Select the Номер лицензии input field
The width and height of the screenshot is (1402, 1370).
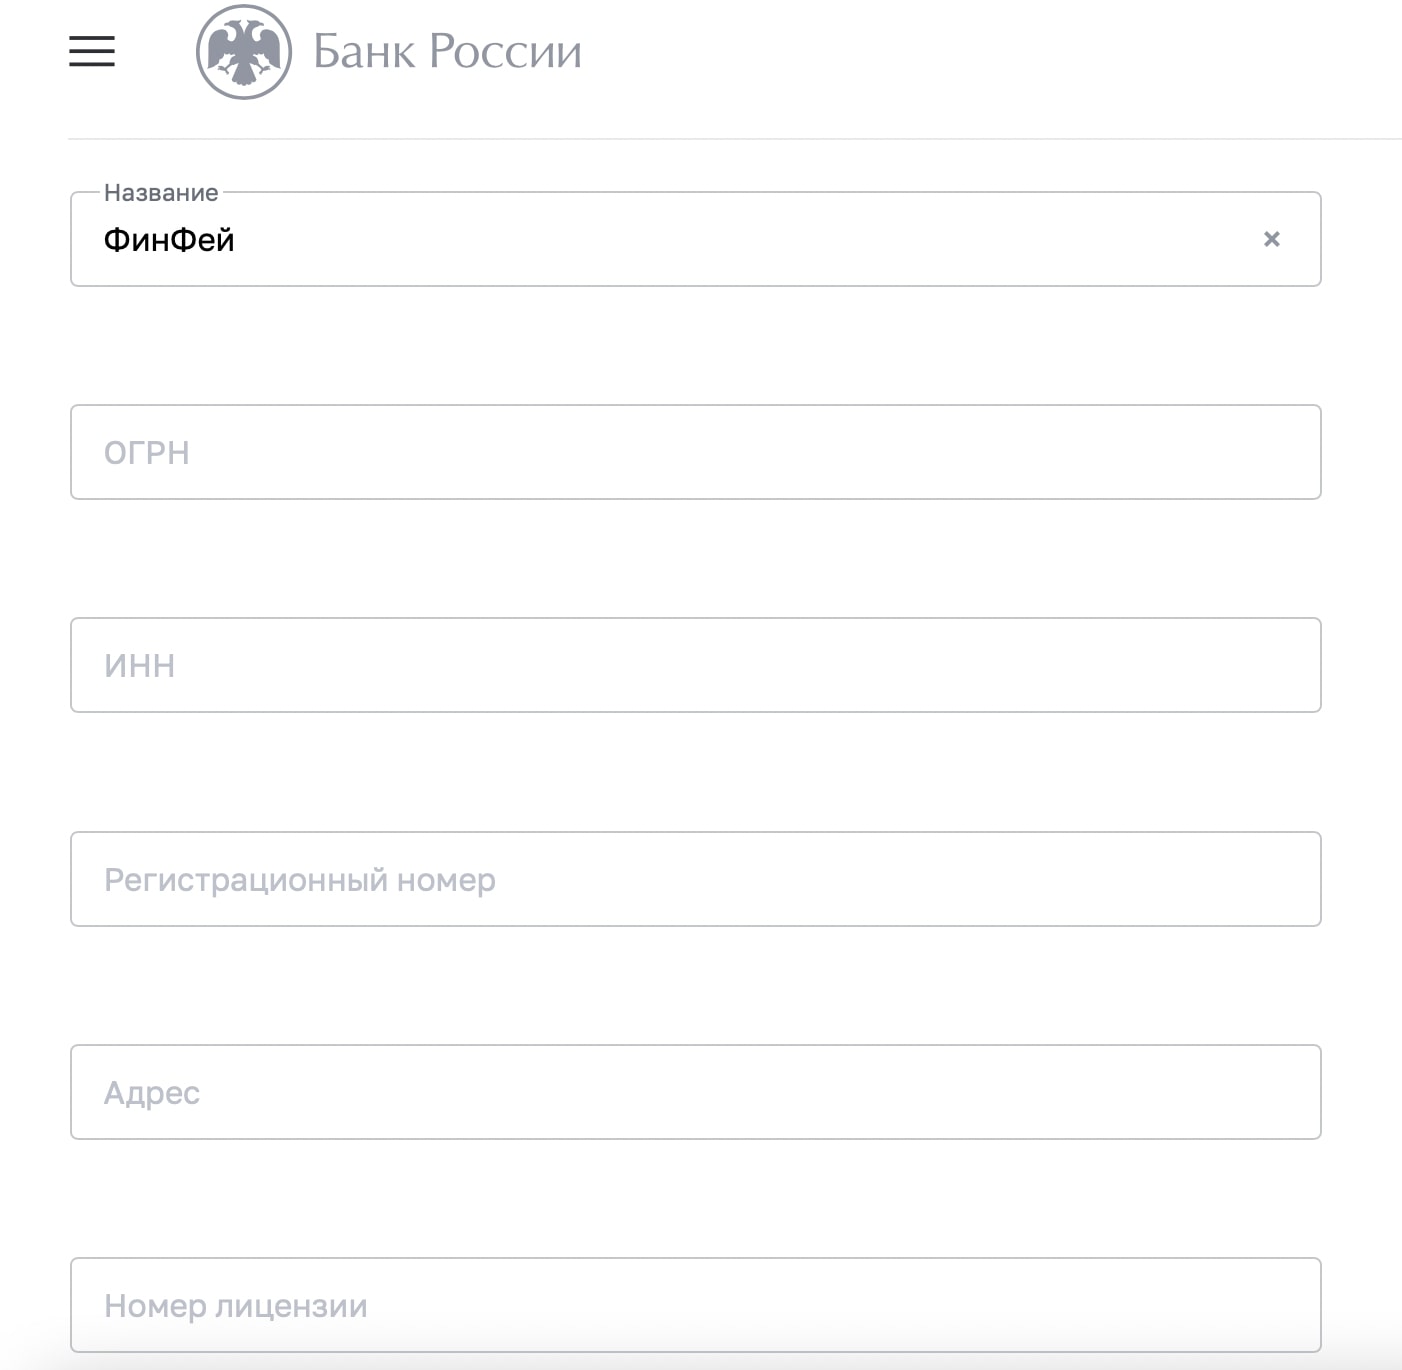click(x=696, y=1305)
